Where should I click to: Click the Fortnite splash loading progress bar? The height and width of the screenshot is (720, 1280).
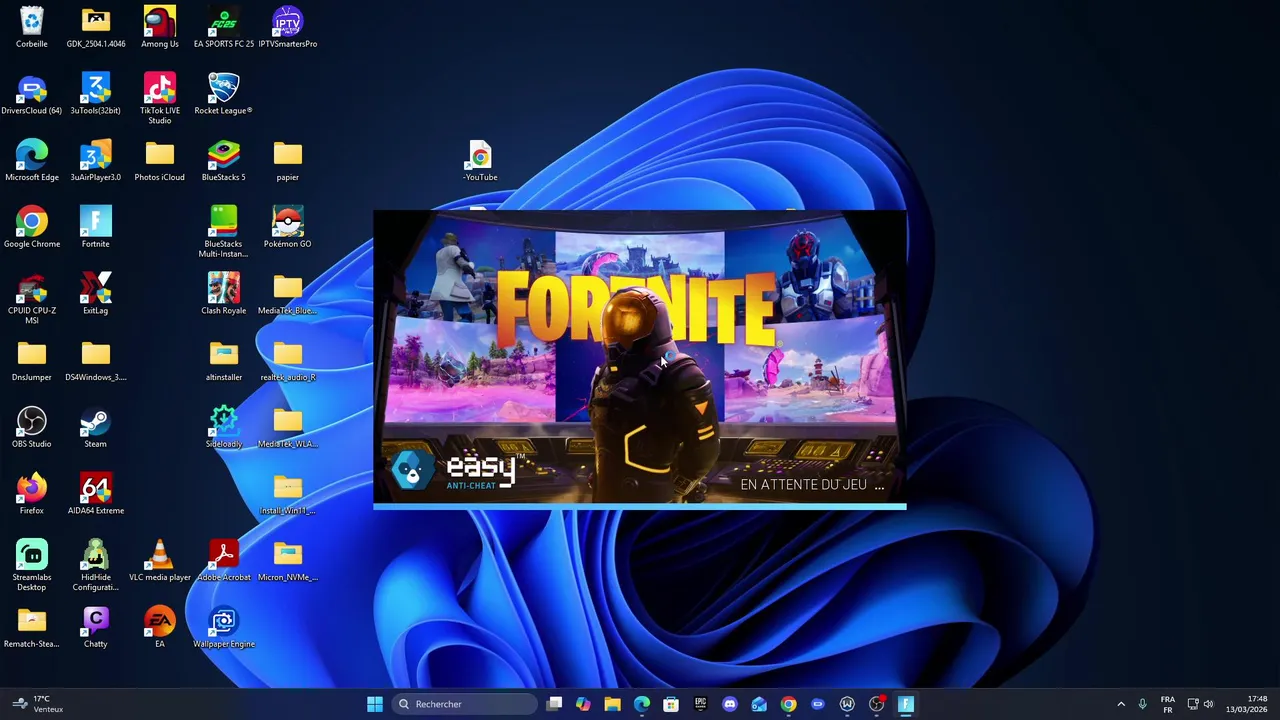[x=640, y=506]
